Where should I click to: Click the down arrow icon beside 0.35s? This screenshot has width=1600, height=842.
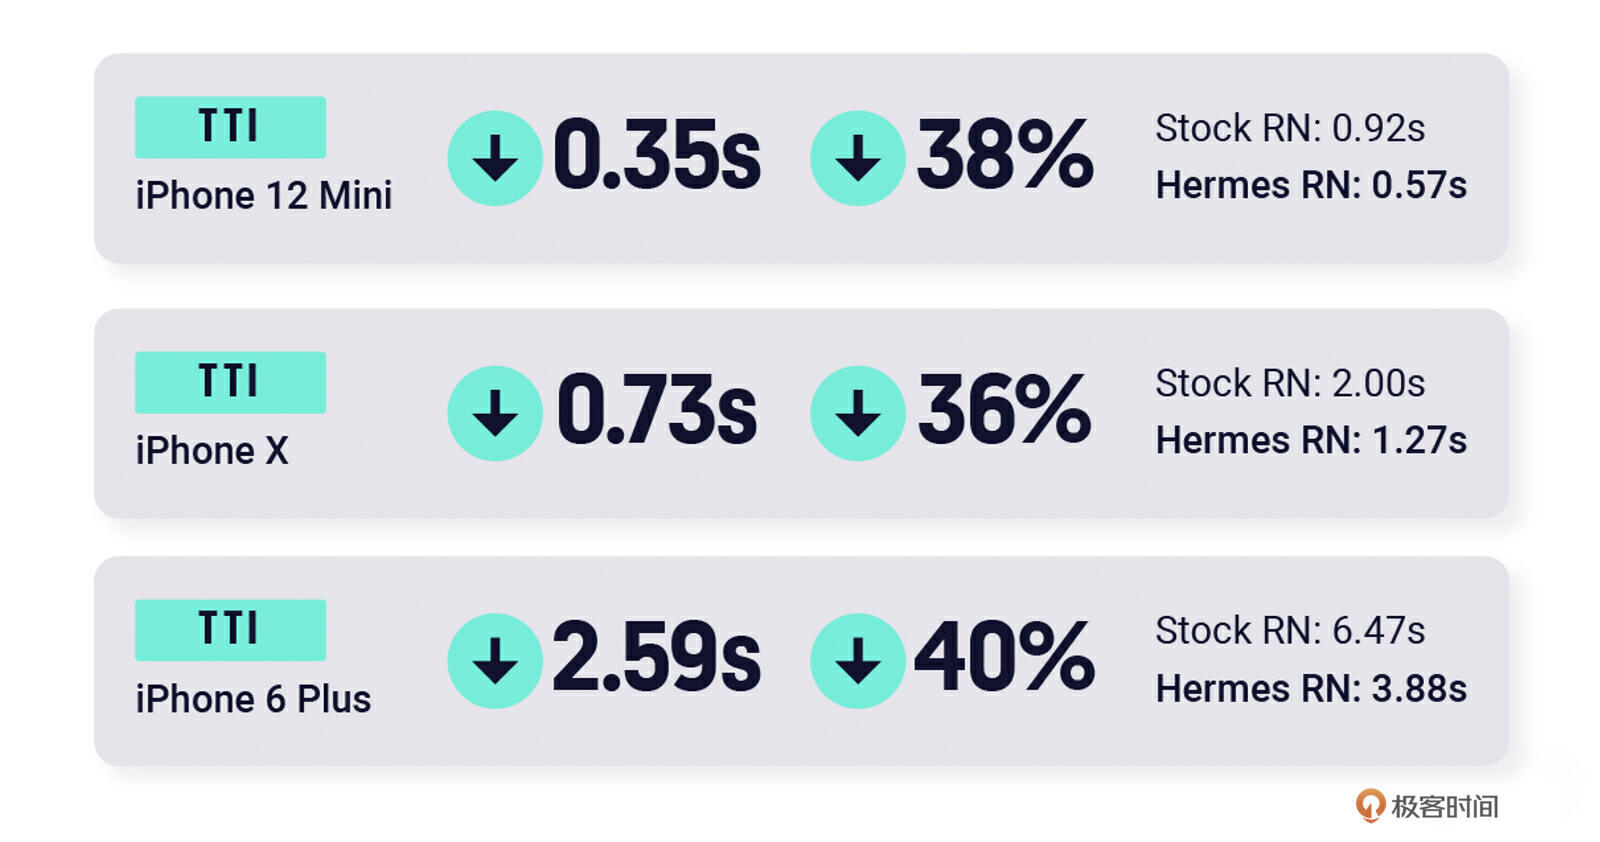click(x=494, y=158)
